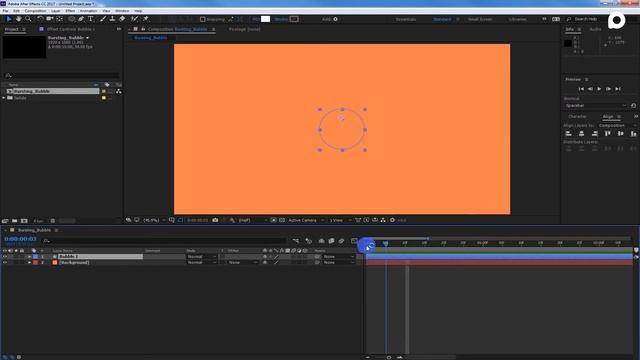640x360 pixels.
Task: Align layer to top edge
Action: tap(608, 134)
